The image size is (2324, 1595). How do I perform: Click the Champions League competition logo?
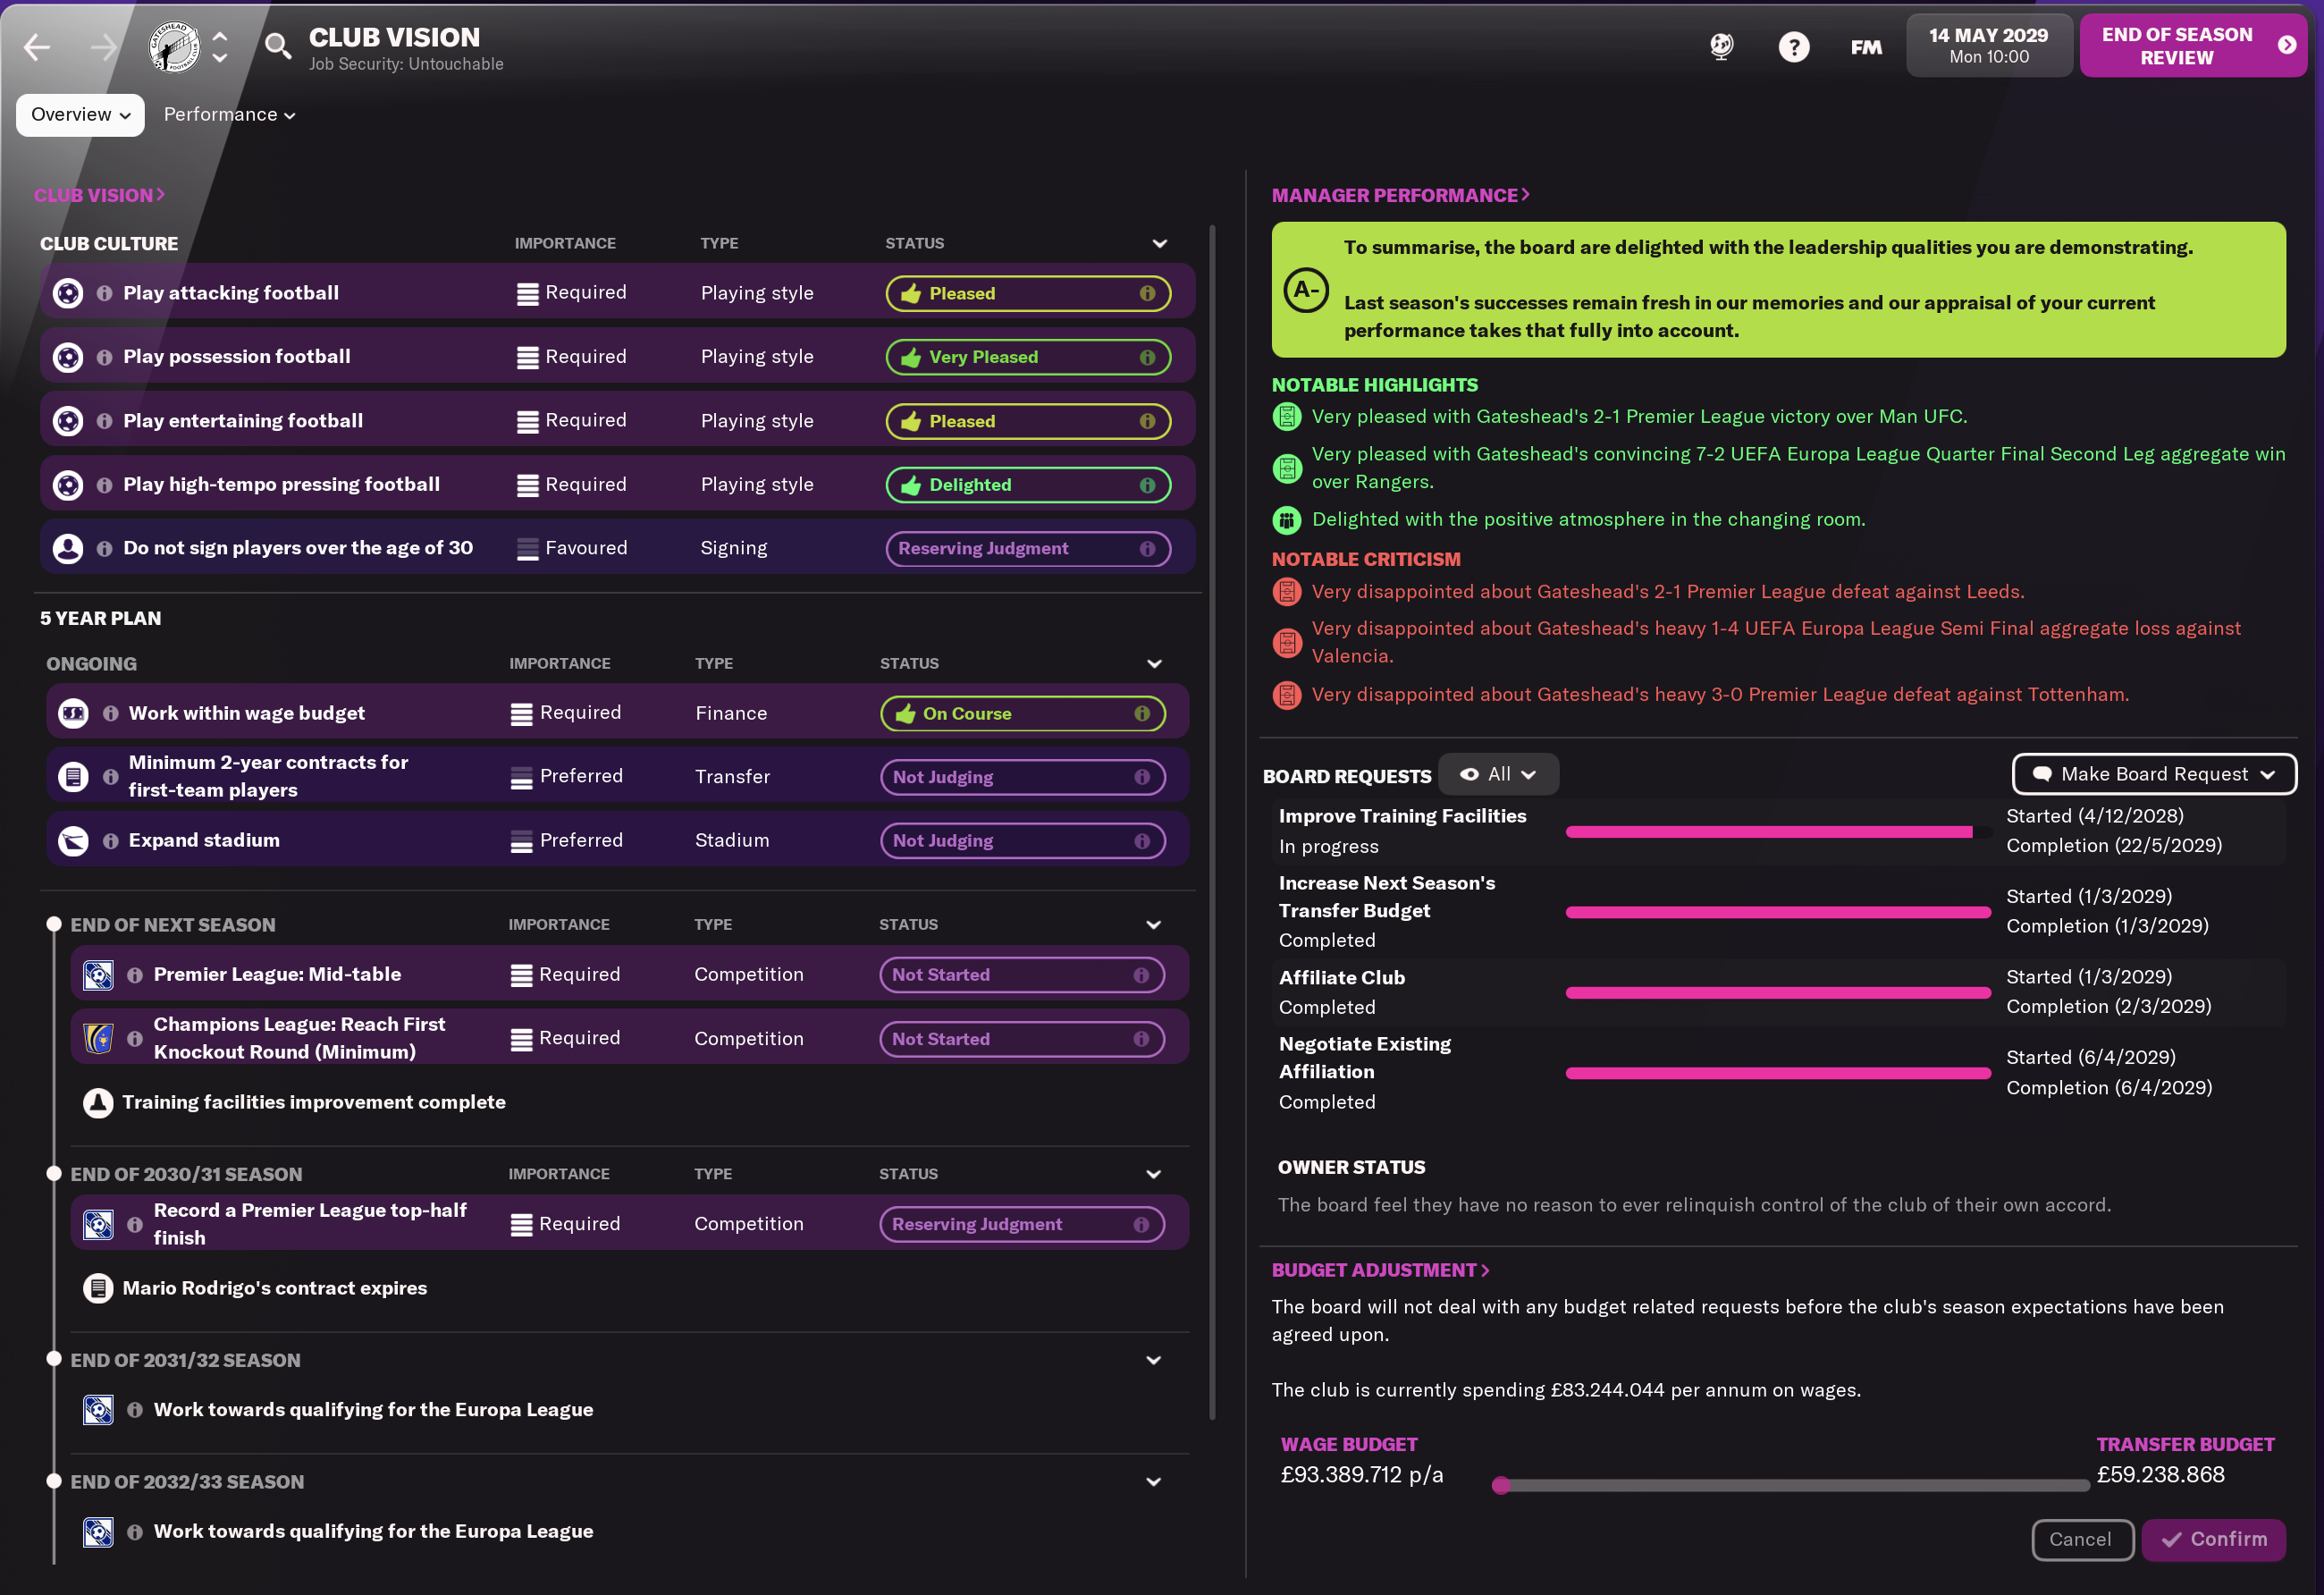click(98, 1039)
